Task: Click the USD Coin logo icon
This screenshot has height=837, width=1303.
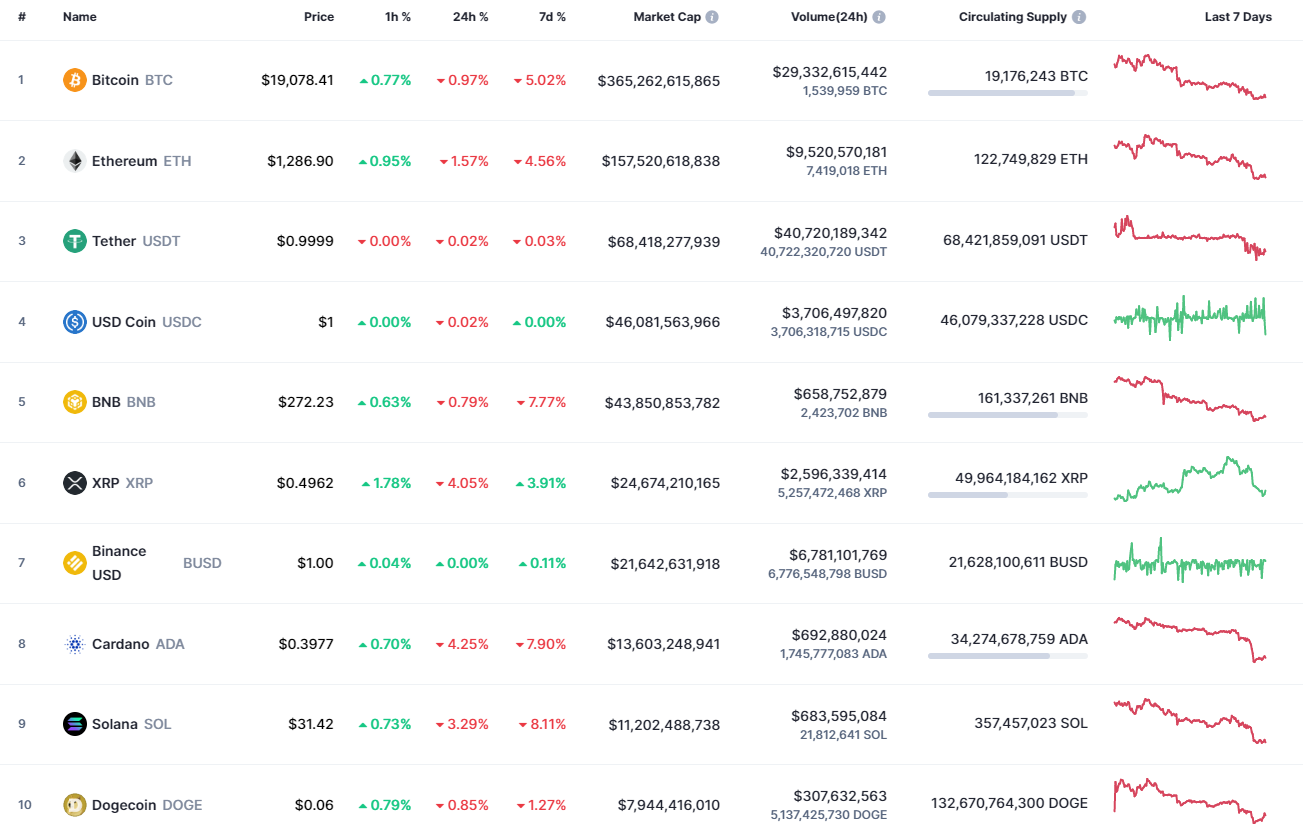Action: coord(75,322)
